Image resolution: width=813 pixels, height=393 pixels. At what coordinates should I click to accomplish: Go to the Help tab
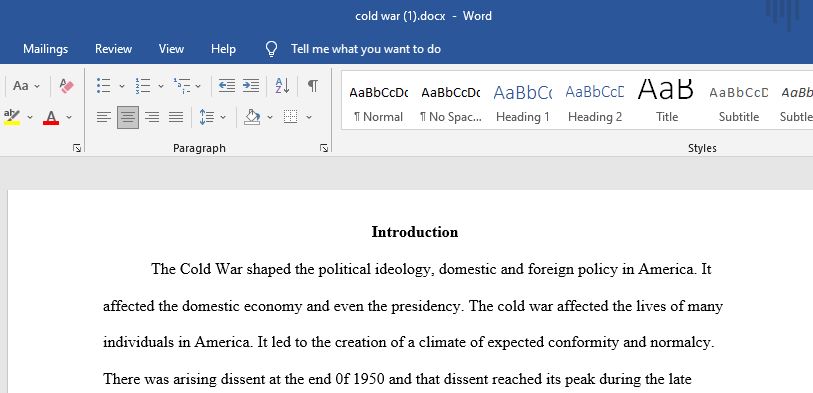[223, 49]
